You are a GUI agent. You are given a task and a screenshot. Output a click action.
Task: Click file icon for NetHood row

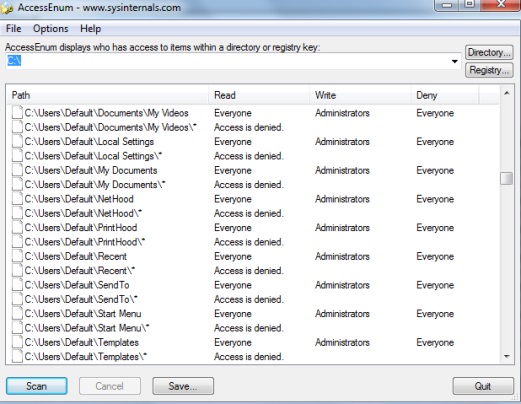17,199
